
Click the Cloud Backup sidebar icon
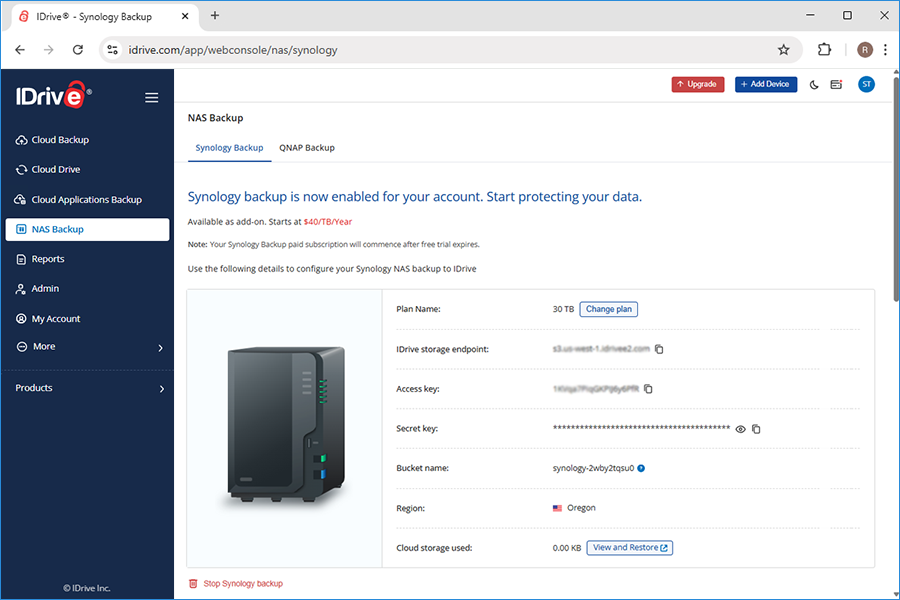pyautogui.click(x=21, y=140)
